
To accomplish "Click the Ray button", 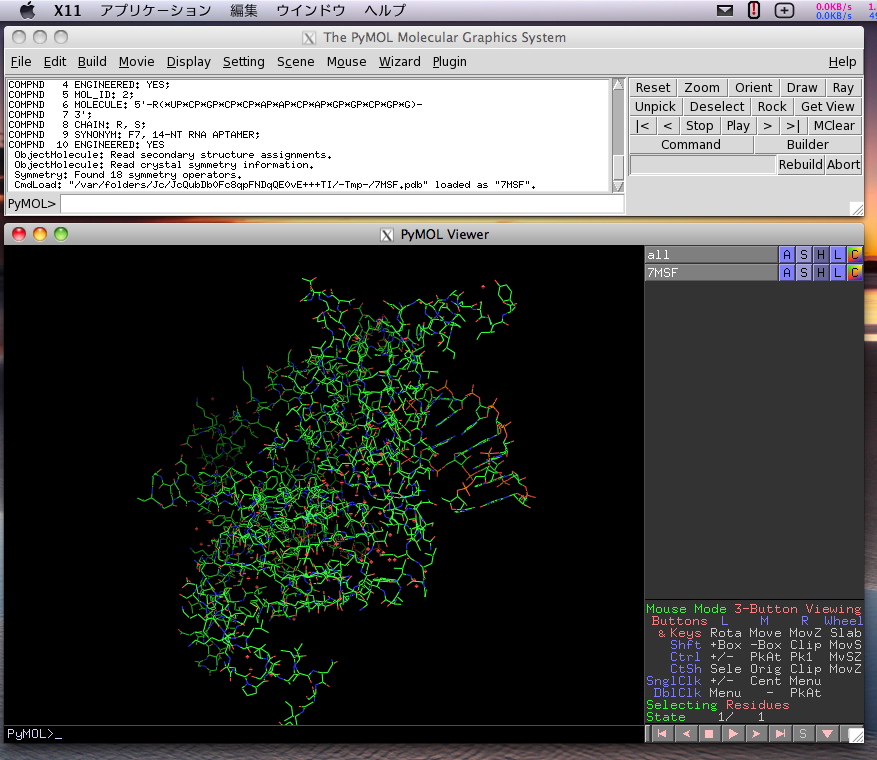I will point(843,88).
